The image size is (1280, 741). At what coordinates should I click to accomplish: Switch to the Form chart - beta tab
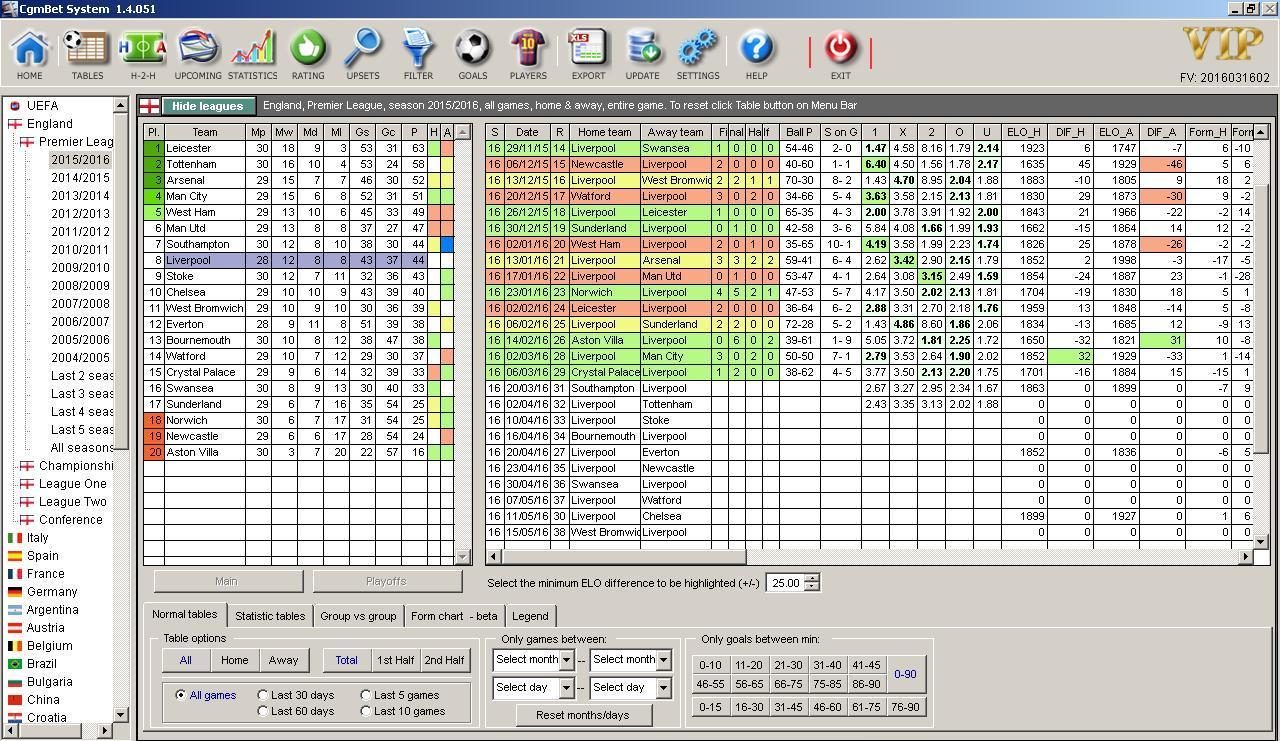pos(454,616)
